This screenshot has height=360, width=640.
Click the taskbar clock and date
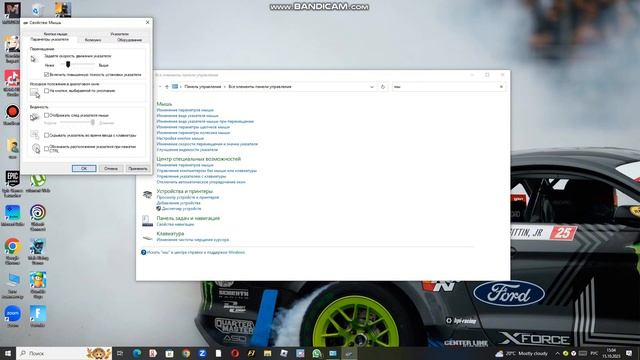(x=611, y=353)
